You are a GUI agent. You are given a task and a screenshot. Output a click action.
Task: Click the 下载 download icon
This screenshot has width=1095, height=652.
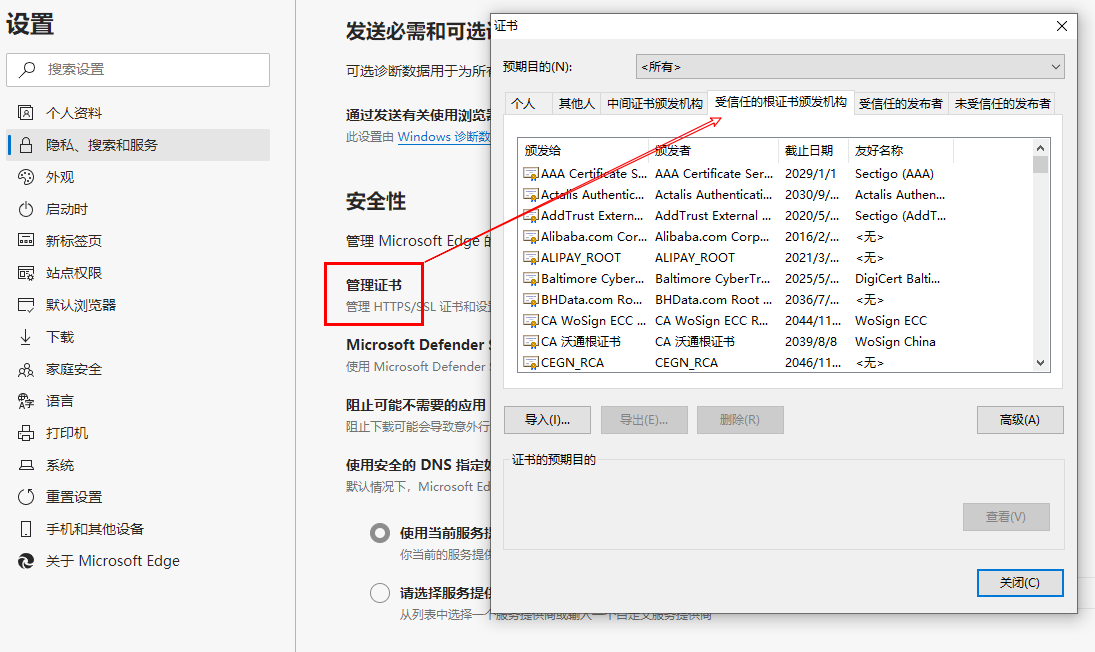coord(26,337)
